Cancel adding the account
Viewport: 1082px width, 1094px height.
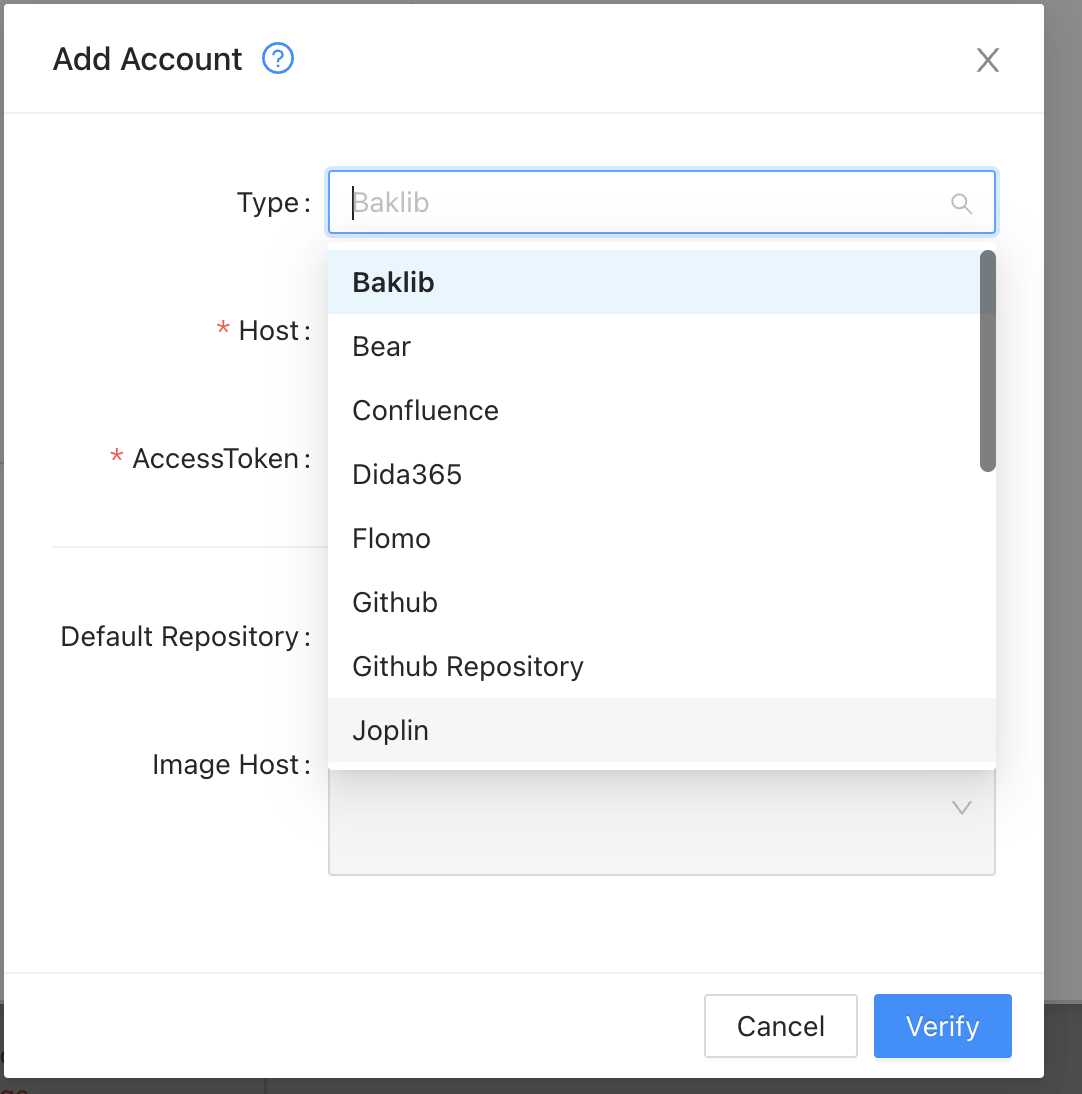780,1026
